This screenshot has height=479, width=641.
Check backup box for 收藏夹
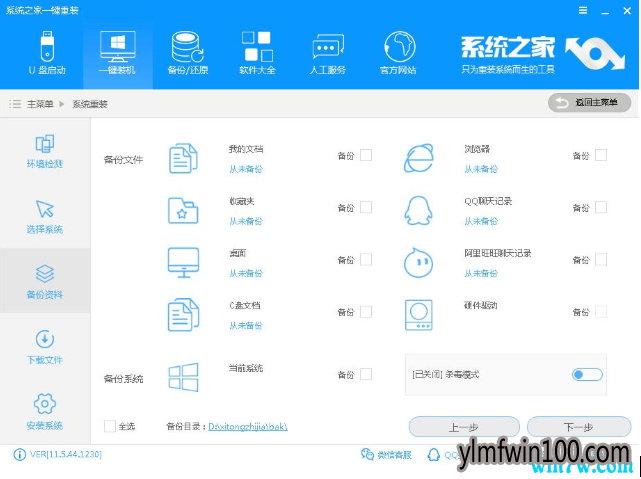coord(366,207)
